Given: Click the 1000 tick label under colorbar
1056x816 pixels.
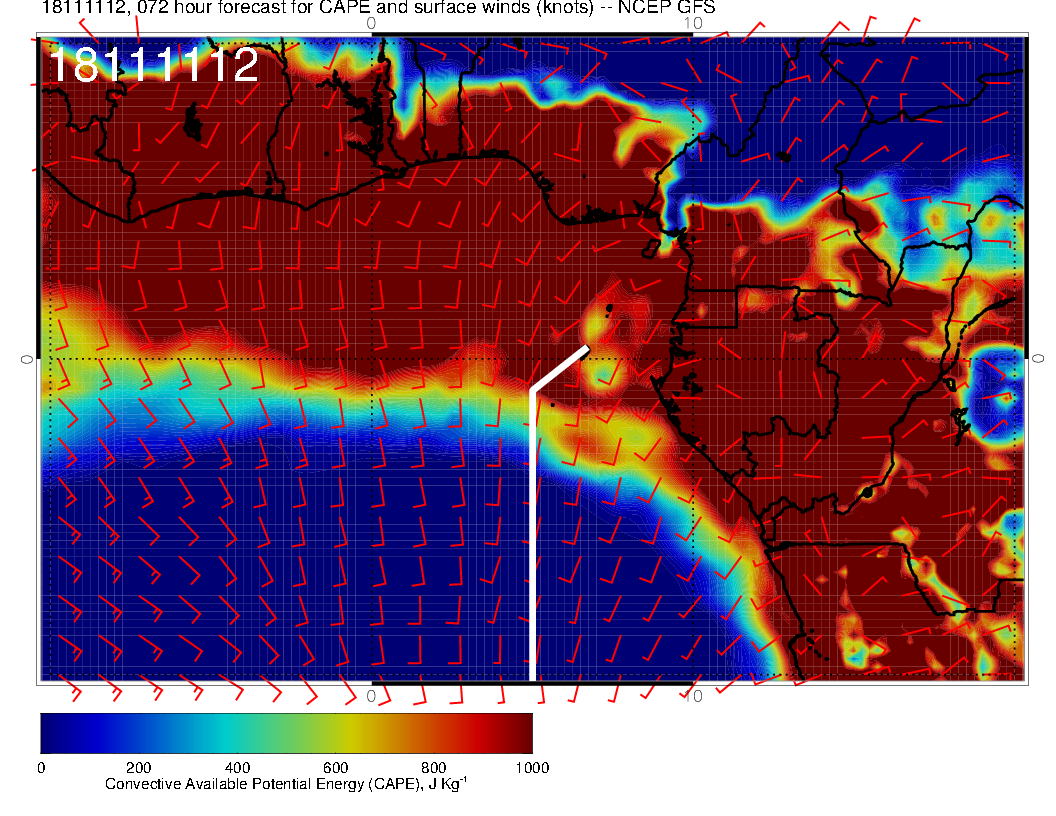Looking at the screenshot, I should coord(530,767).
